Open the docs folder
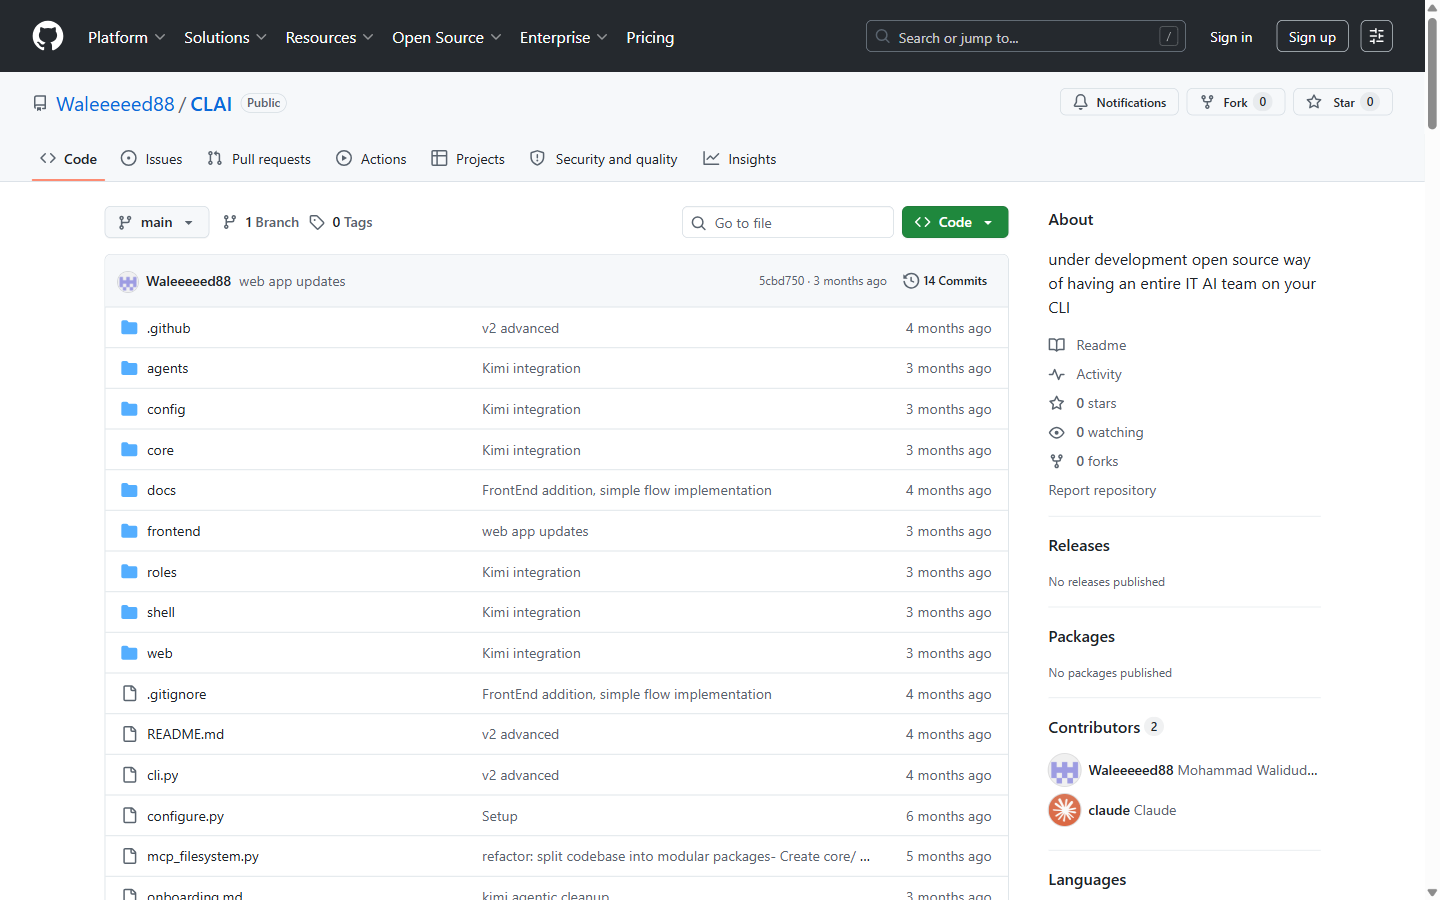 [161, 491]
